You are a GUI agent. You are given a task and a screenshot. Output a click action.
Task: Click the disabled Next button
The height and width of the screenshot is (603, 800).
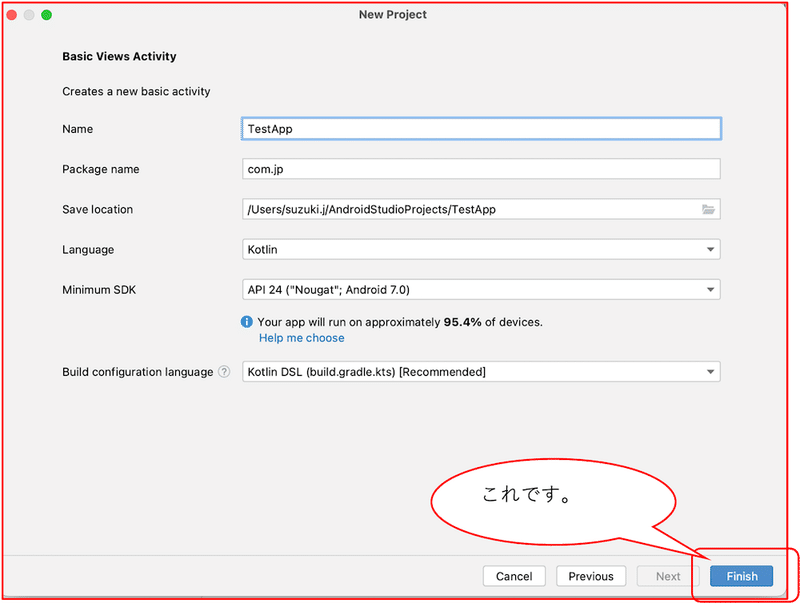pyautogui.click(x=668, y=576)
